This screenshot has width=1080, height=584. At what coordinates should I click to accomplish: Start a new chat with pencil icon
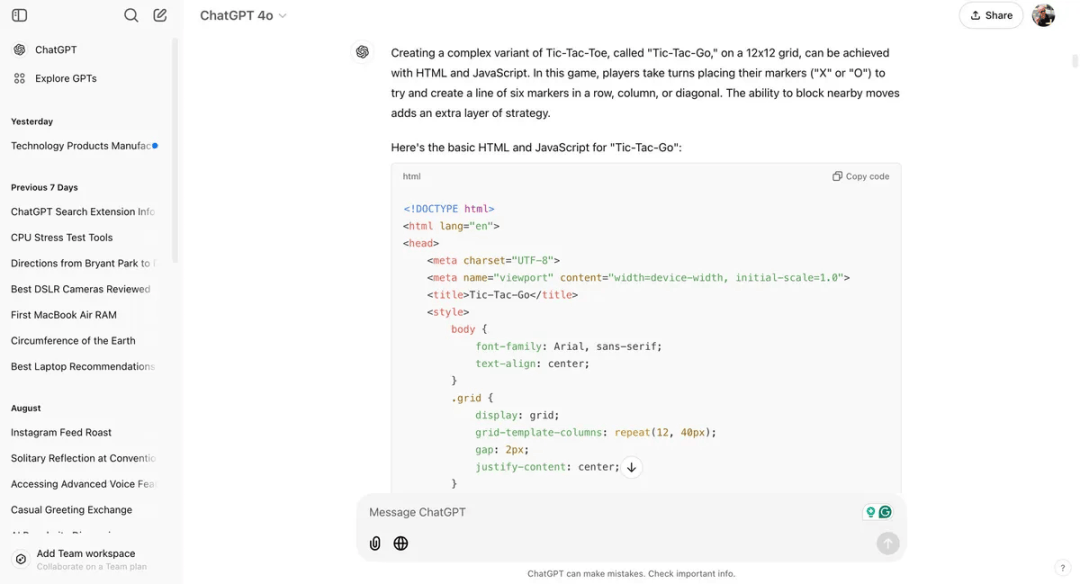pos(160,15)
